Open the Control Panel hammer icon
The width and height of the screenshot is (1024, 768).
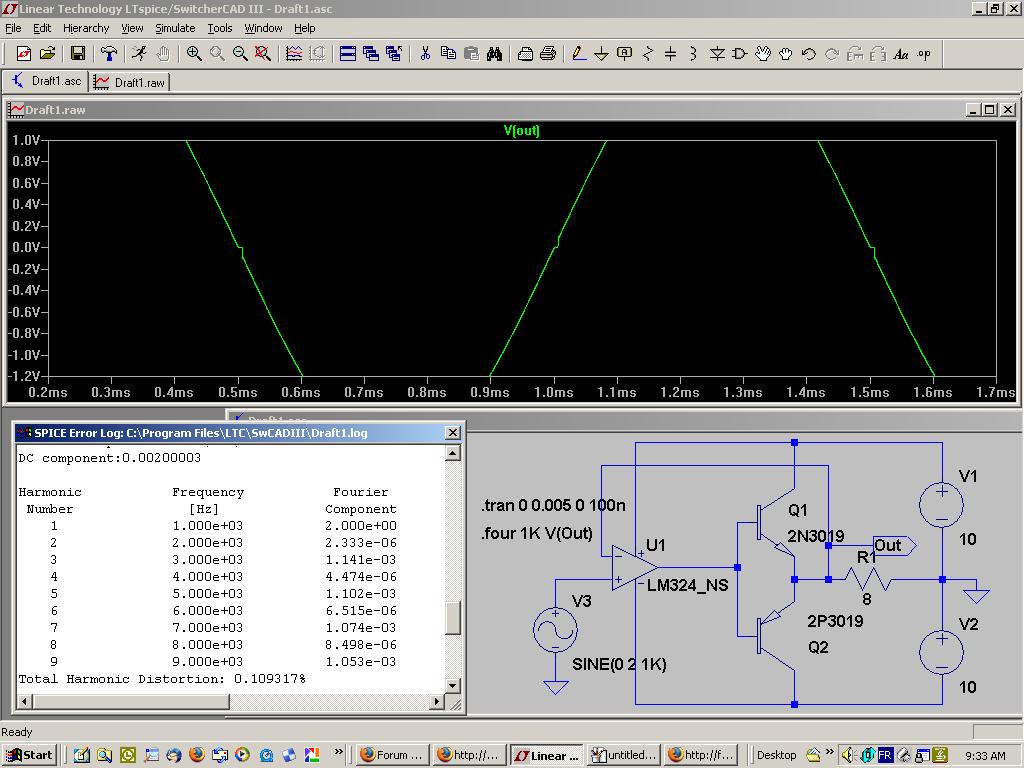[x=109, y=54]
